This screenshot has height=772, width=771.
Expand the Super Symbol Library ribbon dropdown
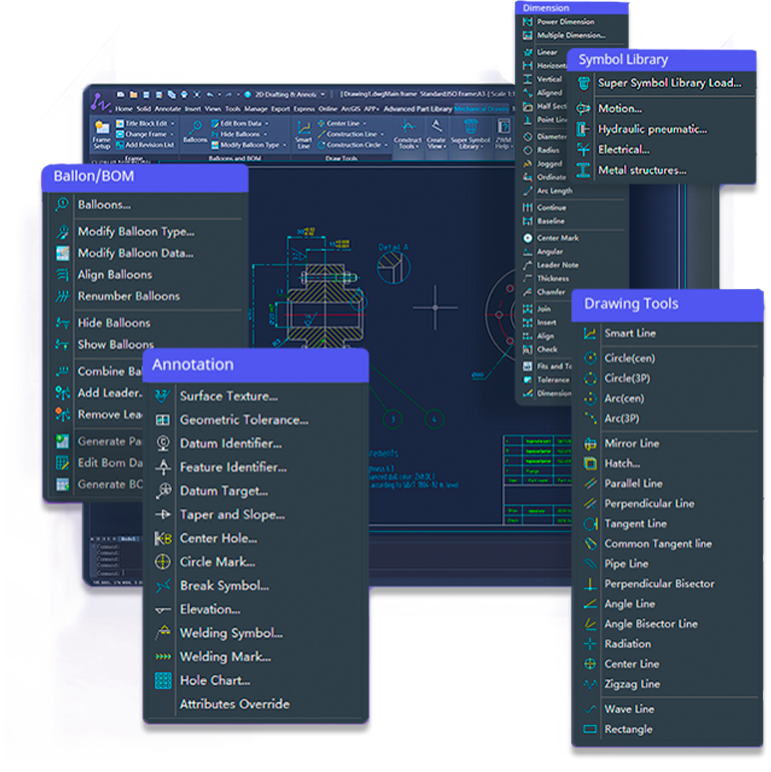[x=470, y=141]
